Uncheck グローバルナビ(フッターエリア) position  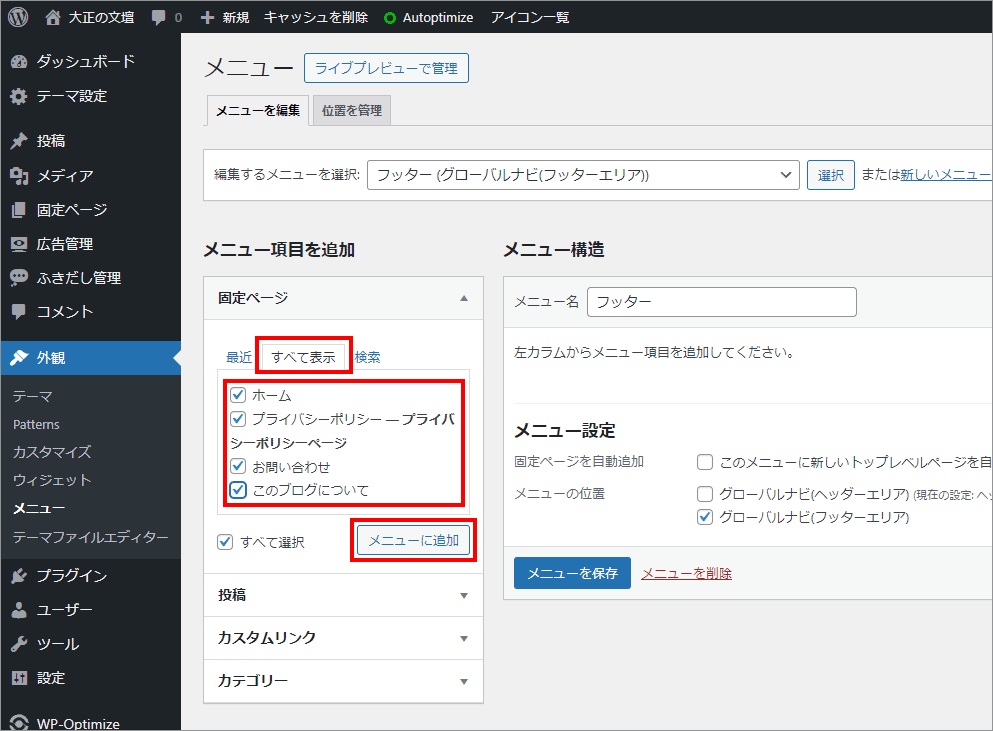pyautogui.click(x=705, y=517)
